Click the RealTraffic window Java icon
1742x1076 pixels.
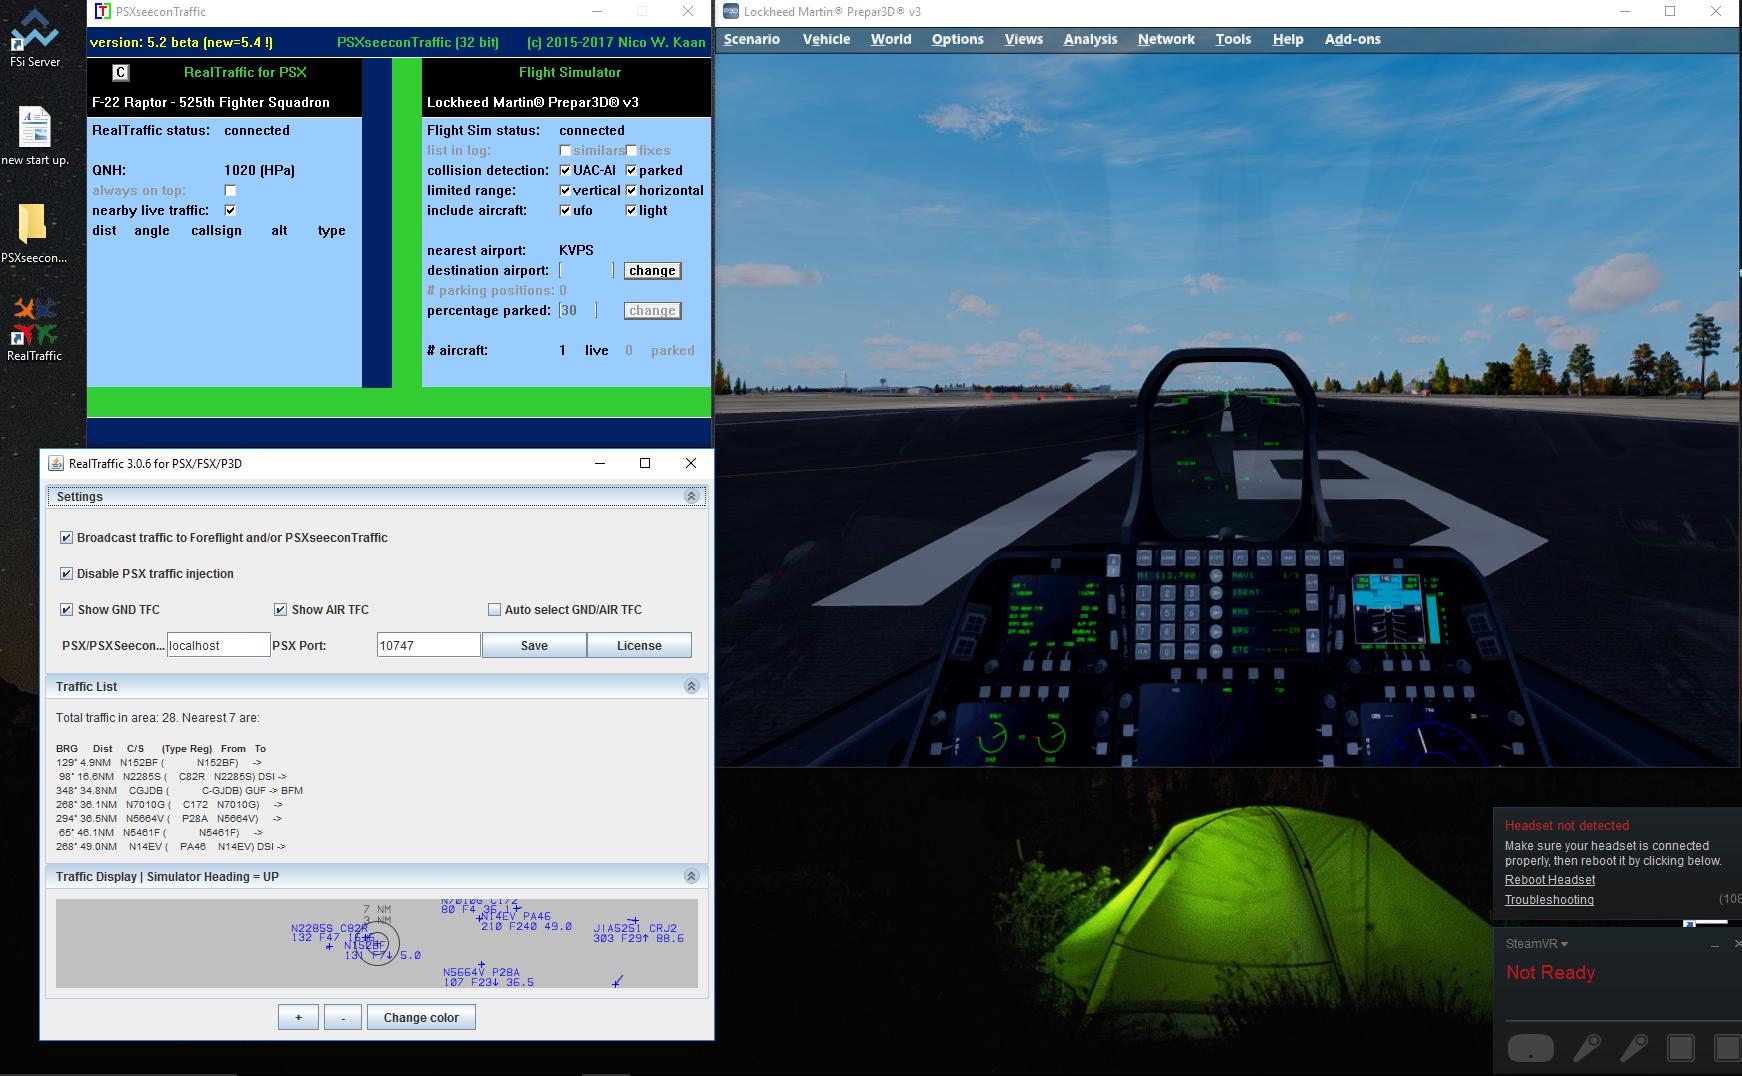pos(56,464)
